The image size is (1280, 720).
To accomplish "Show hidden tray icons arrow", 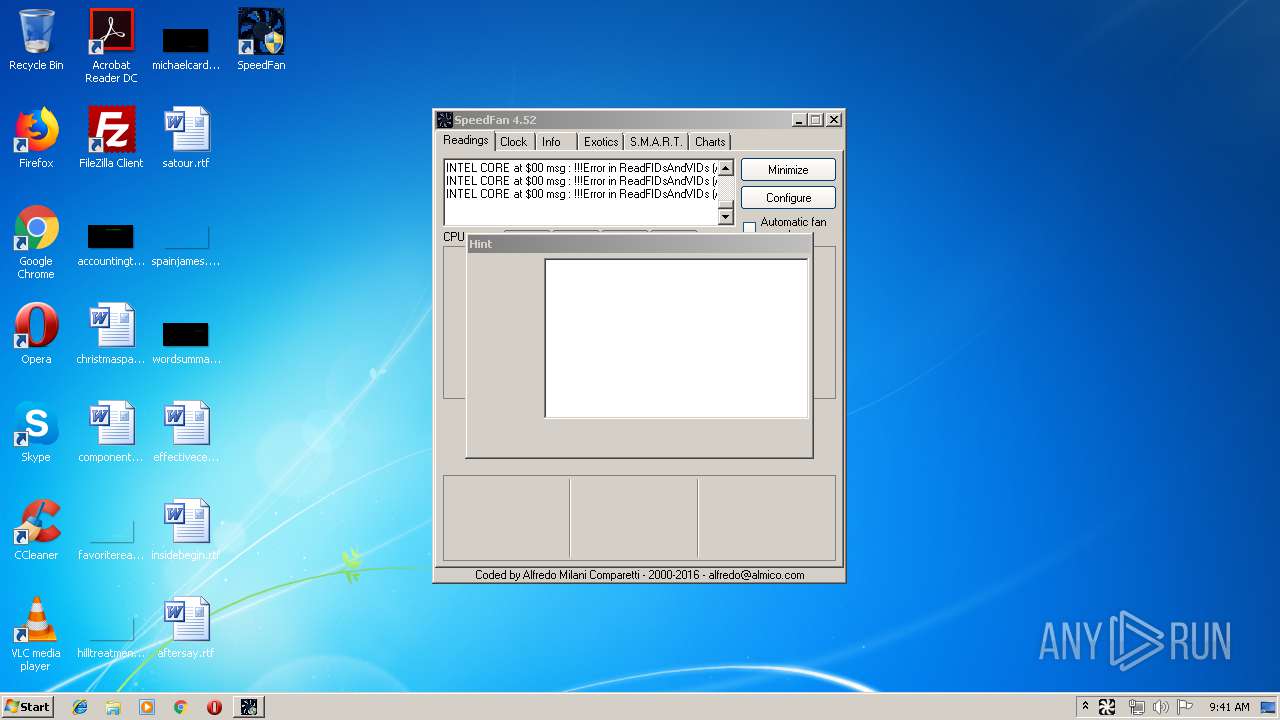I will tap(1085, 707).
